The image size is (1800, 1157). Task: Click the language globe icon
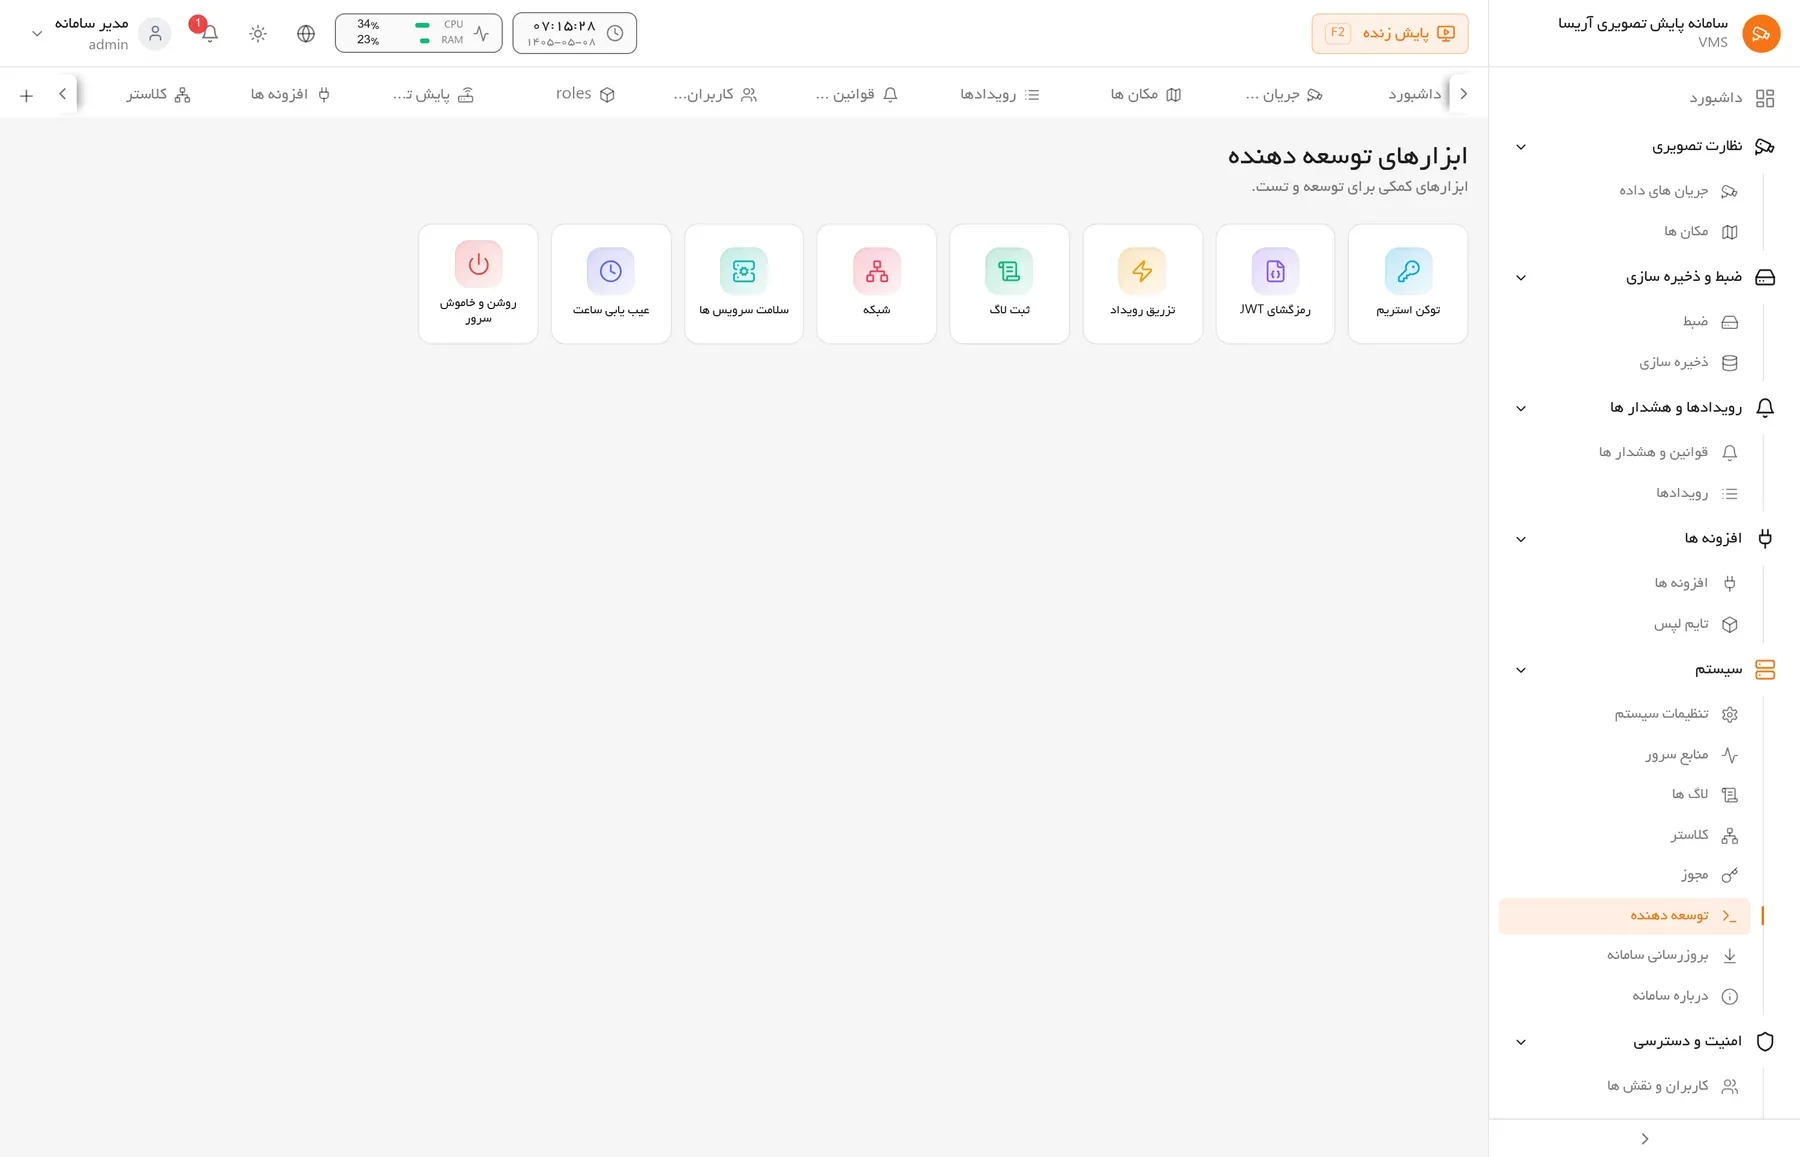[306, 33]
